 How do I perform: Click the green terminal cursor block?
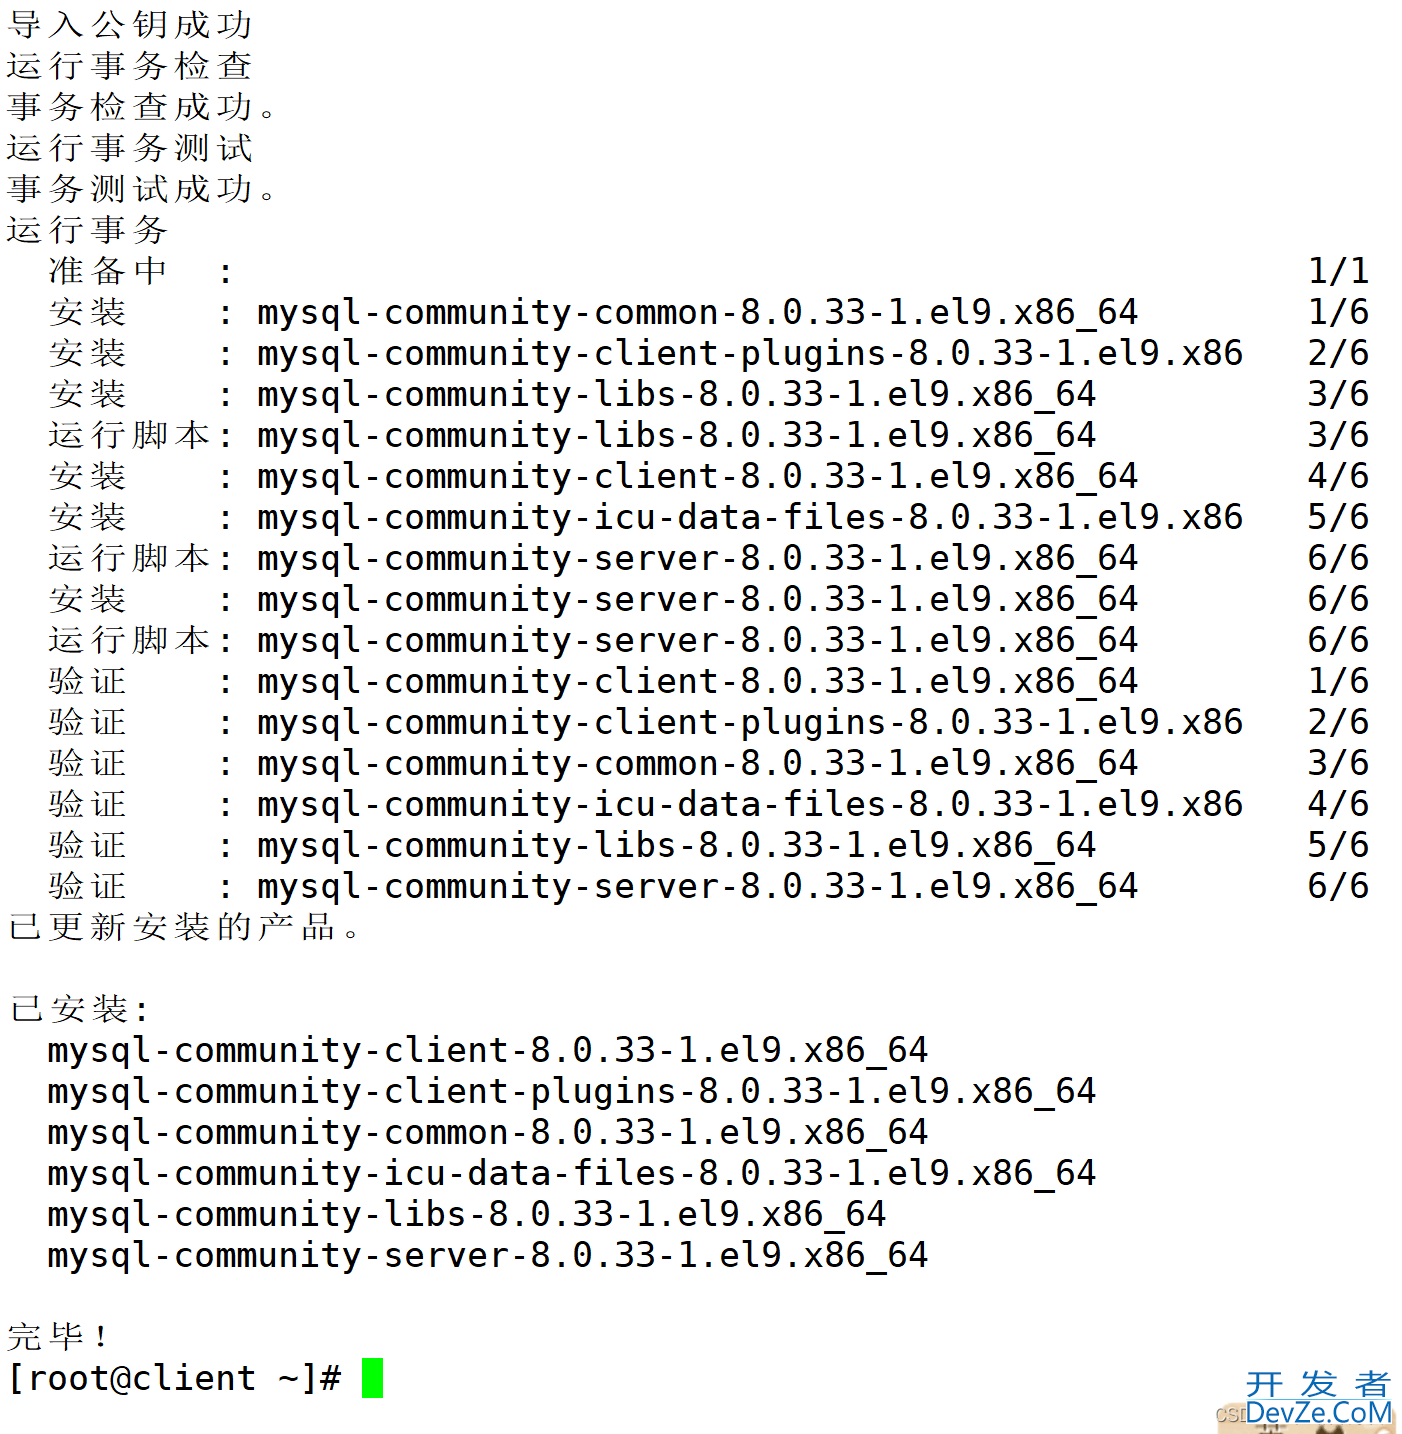click(x=372, y=1378)
